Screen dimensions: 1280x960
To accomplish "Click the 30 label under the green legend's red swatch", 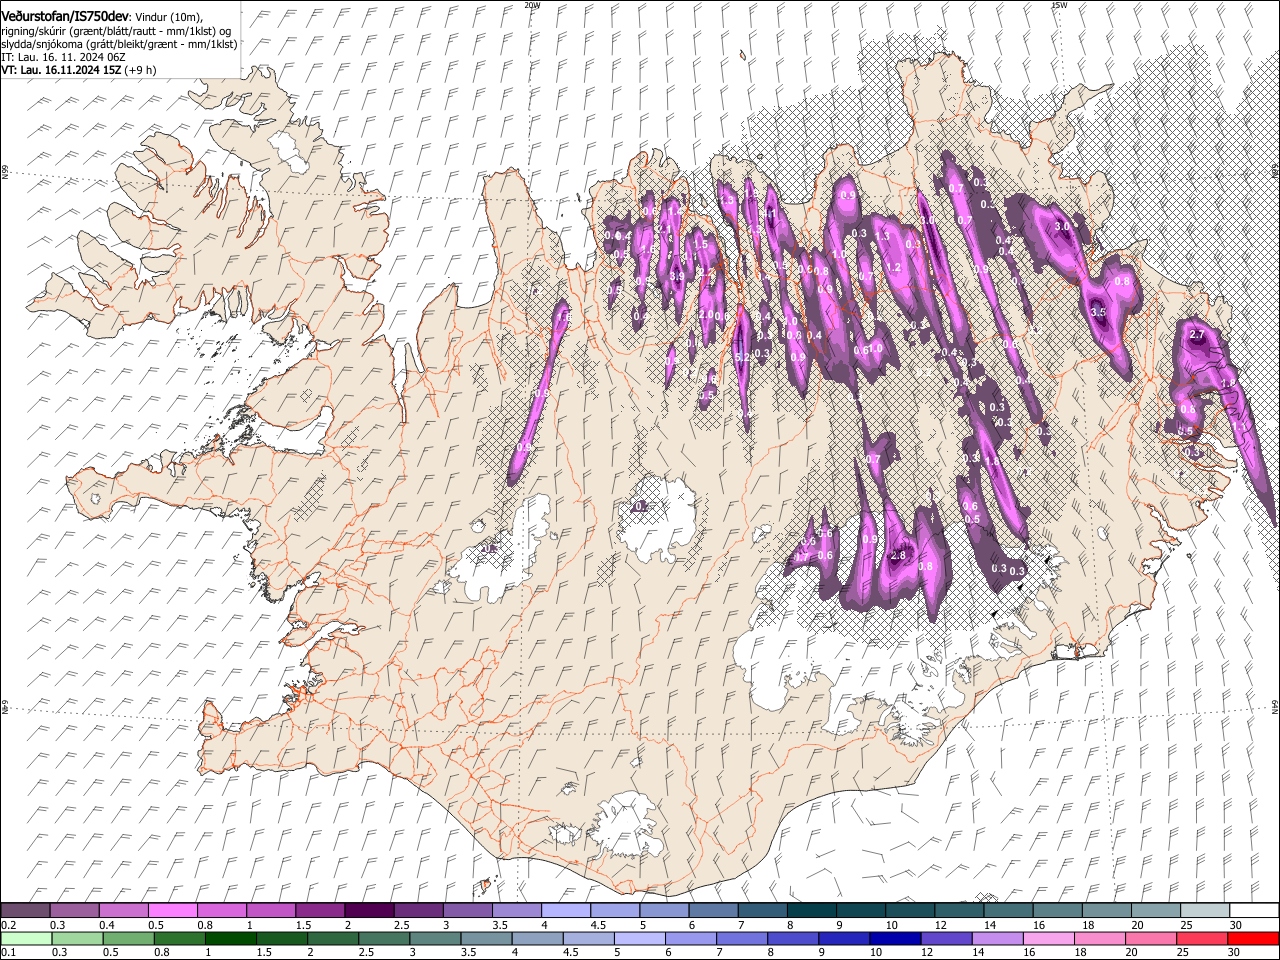I will tap(1235, 953).
